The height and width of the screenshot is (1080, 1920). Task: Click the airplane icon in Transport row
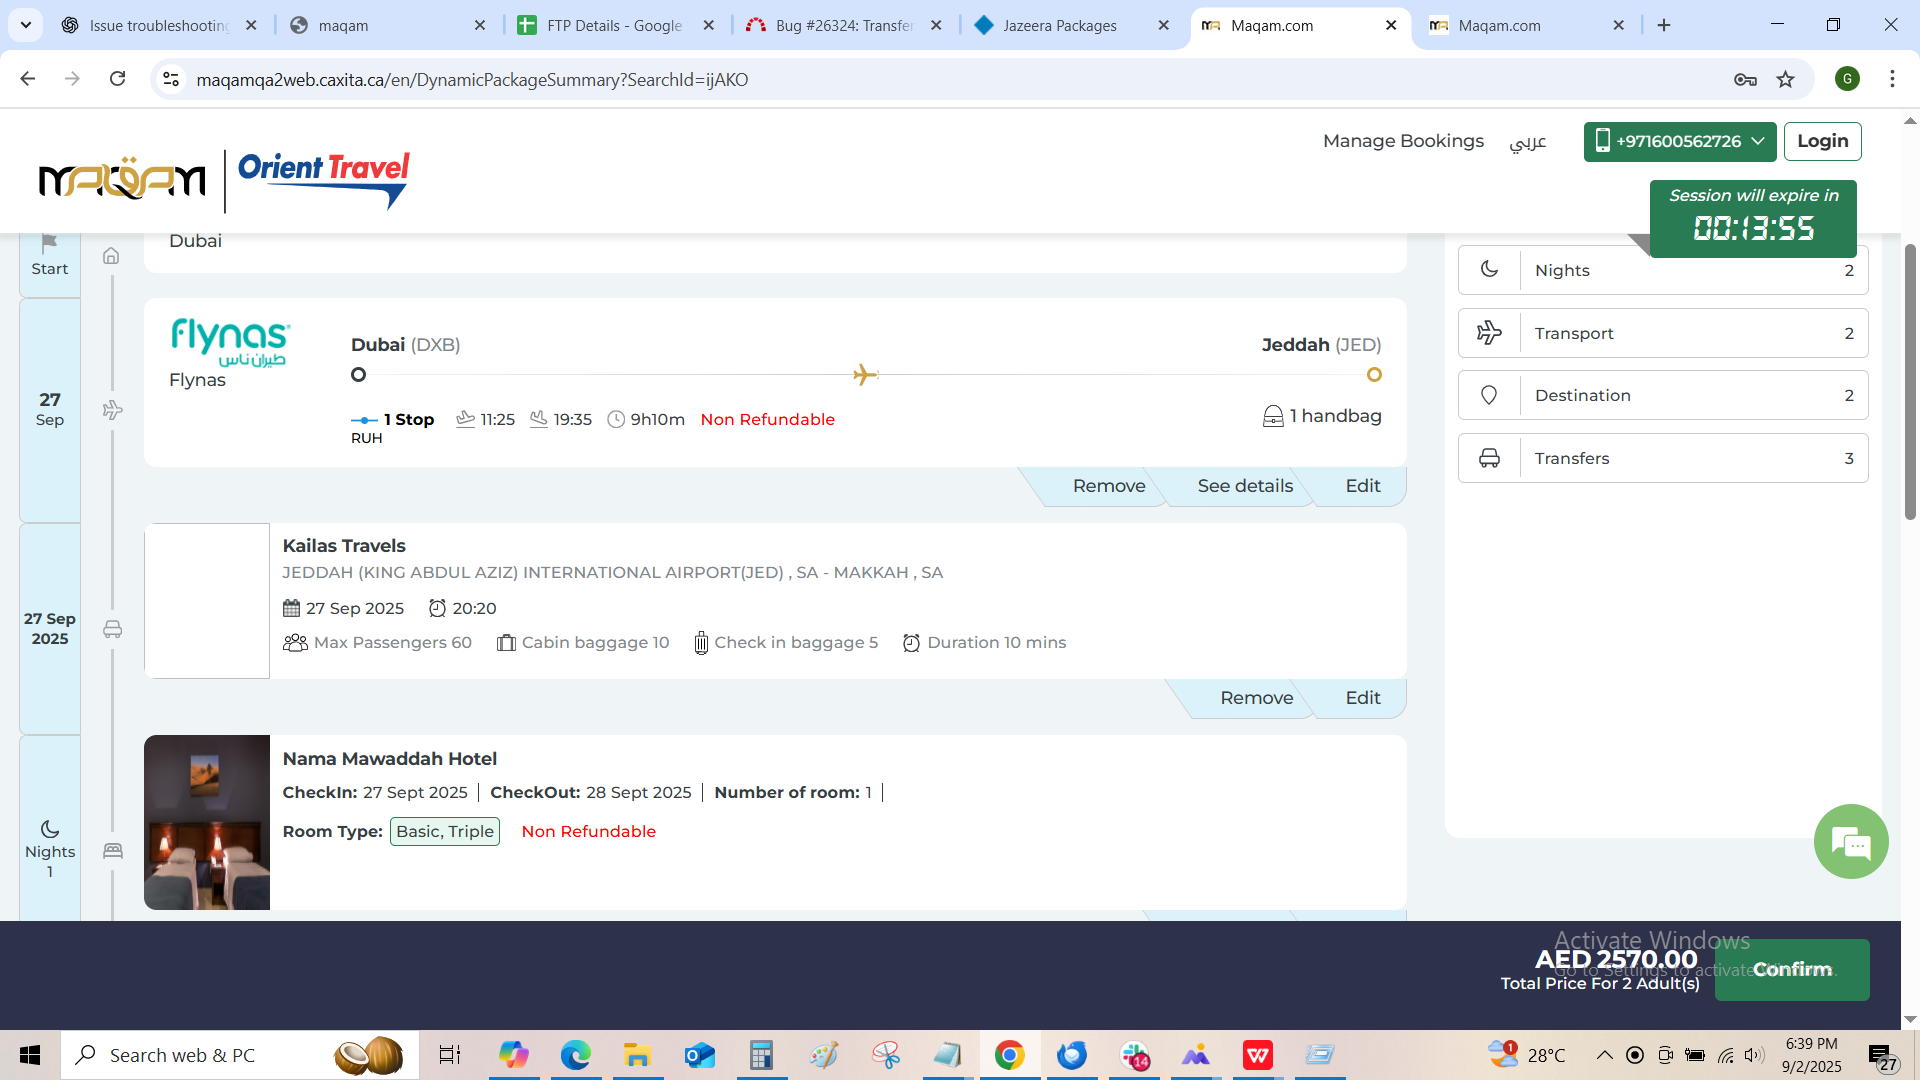1489,333
